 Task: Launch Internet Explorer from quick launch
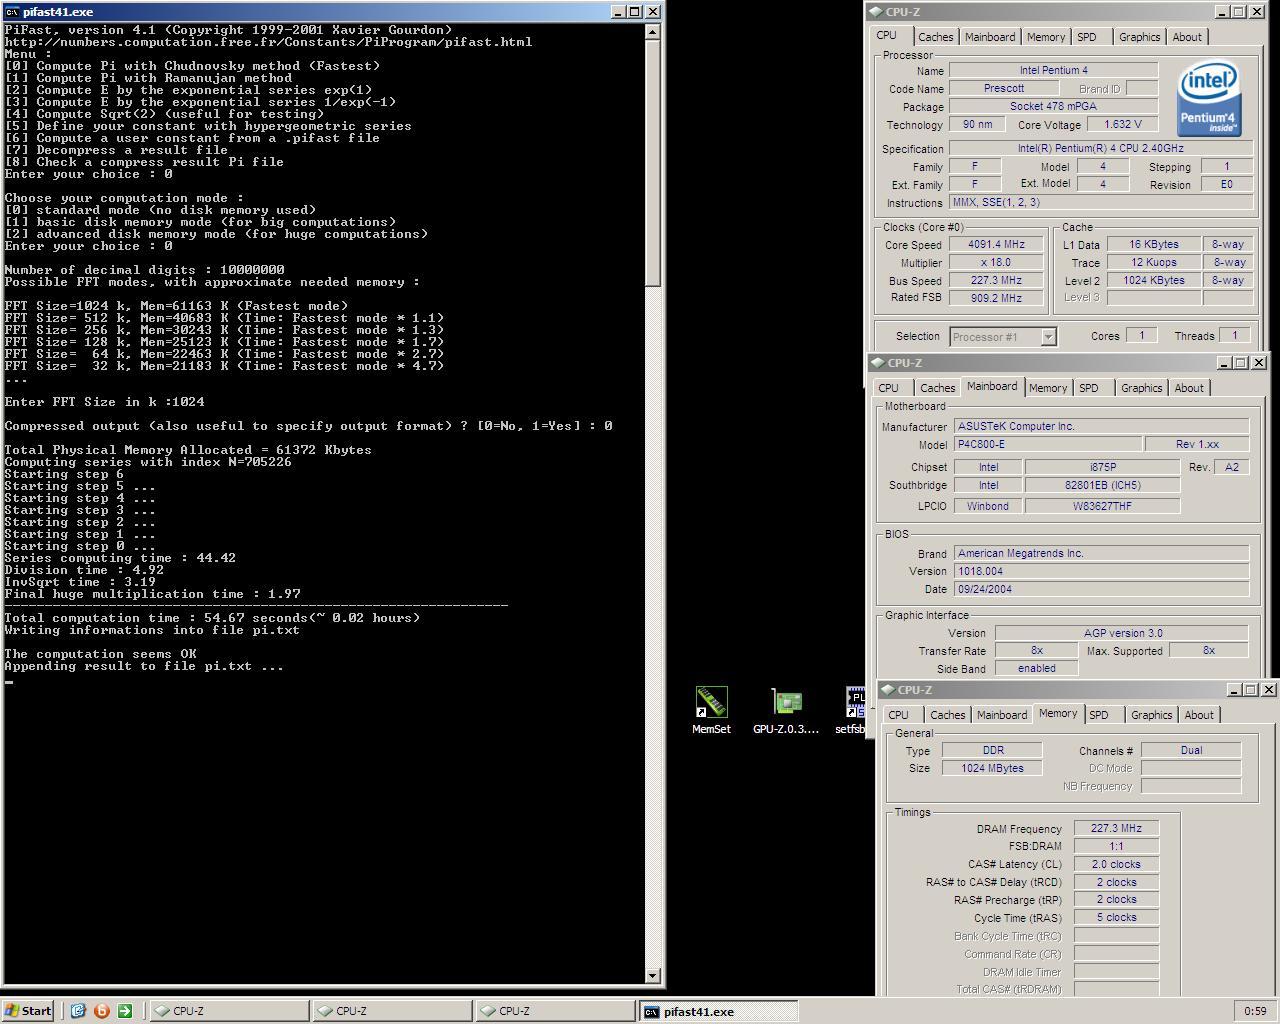point(78,1010)
